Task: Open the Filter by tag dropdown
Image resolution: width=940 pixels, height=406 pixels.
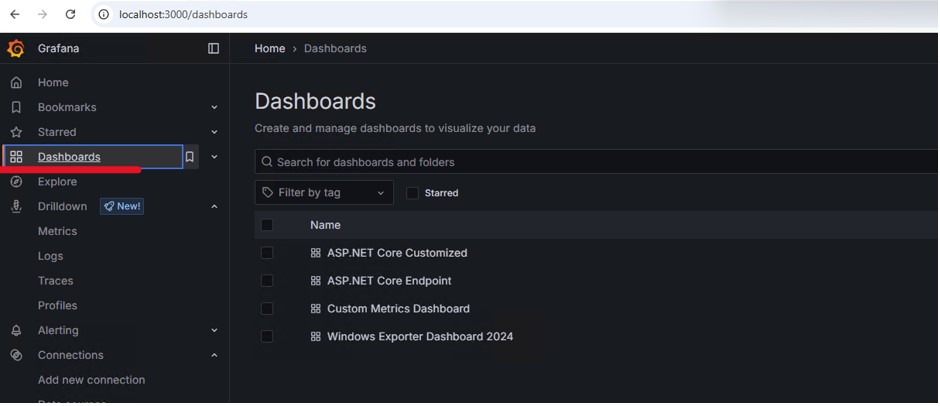Action: [324, 193]
